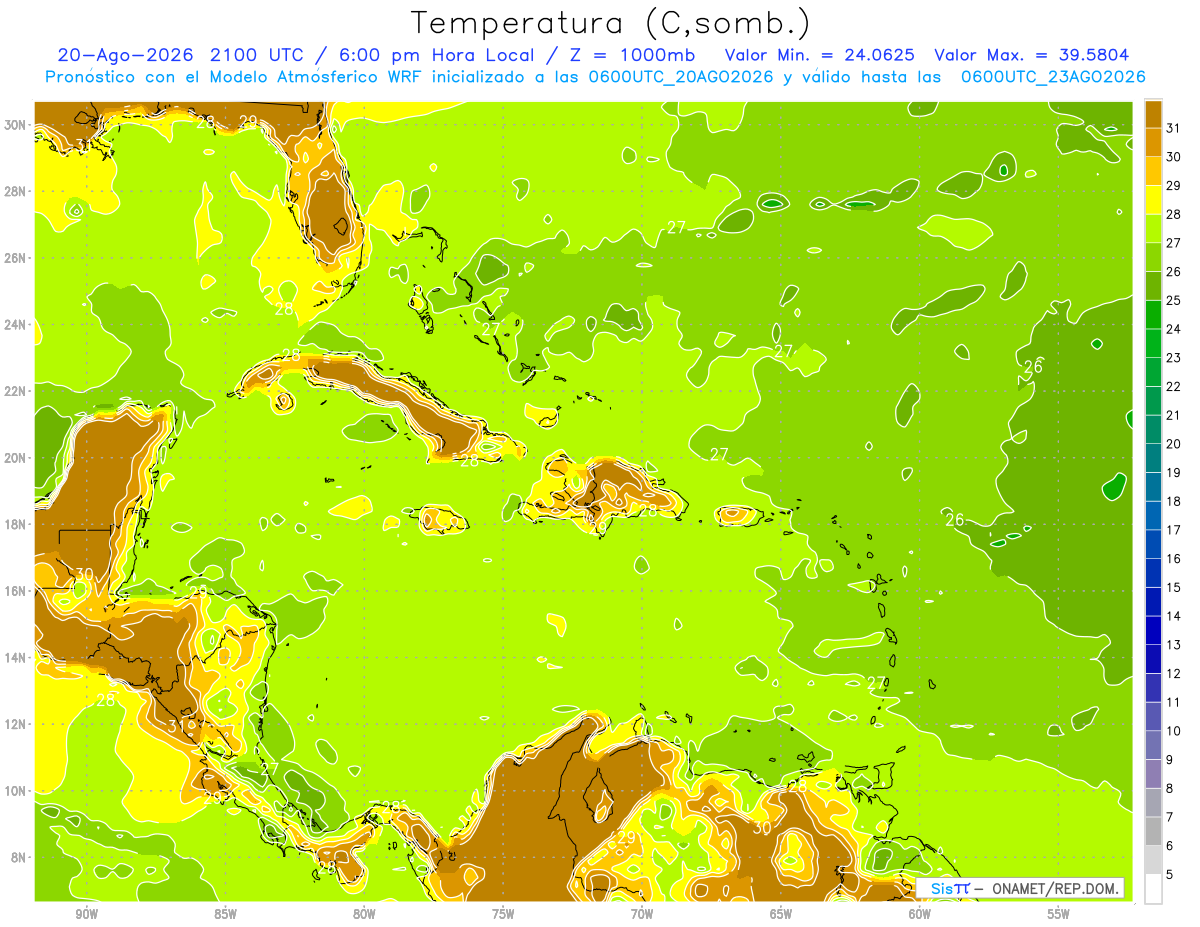The width and height of the screenshot is (1200, 927).
Task: Select the 11 value on the color scale
Action: pyautogui.click(x=1174, y=702)
